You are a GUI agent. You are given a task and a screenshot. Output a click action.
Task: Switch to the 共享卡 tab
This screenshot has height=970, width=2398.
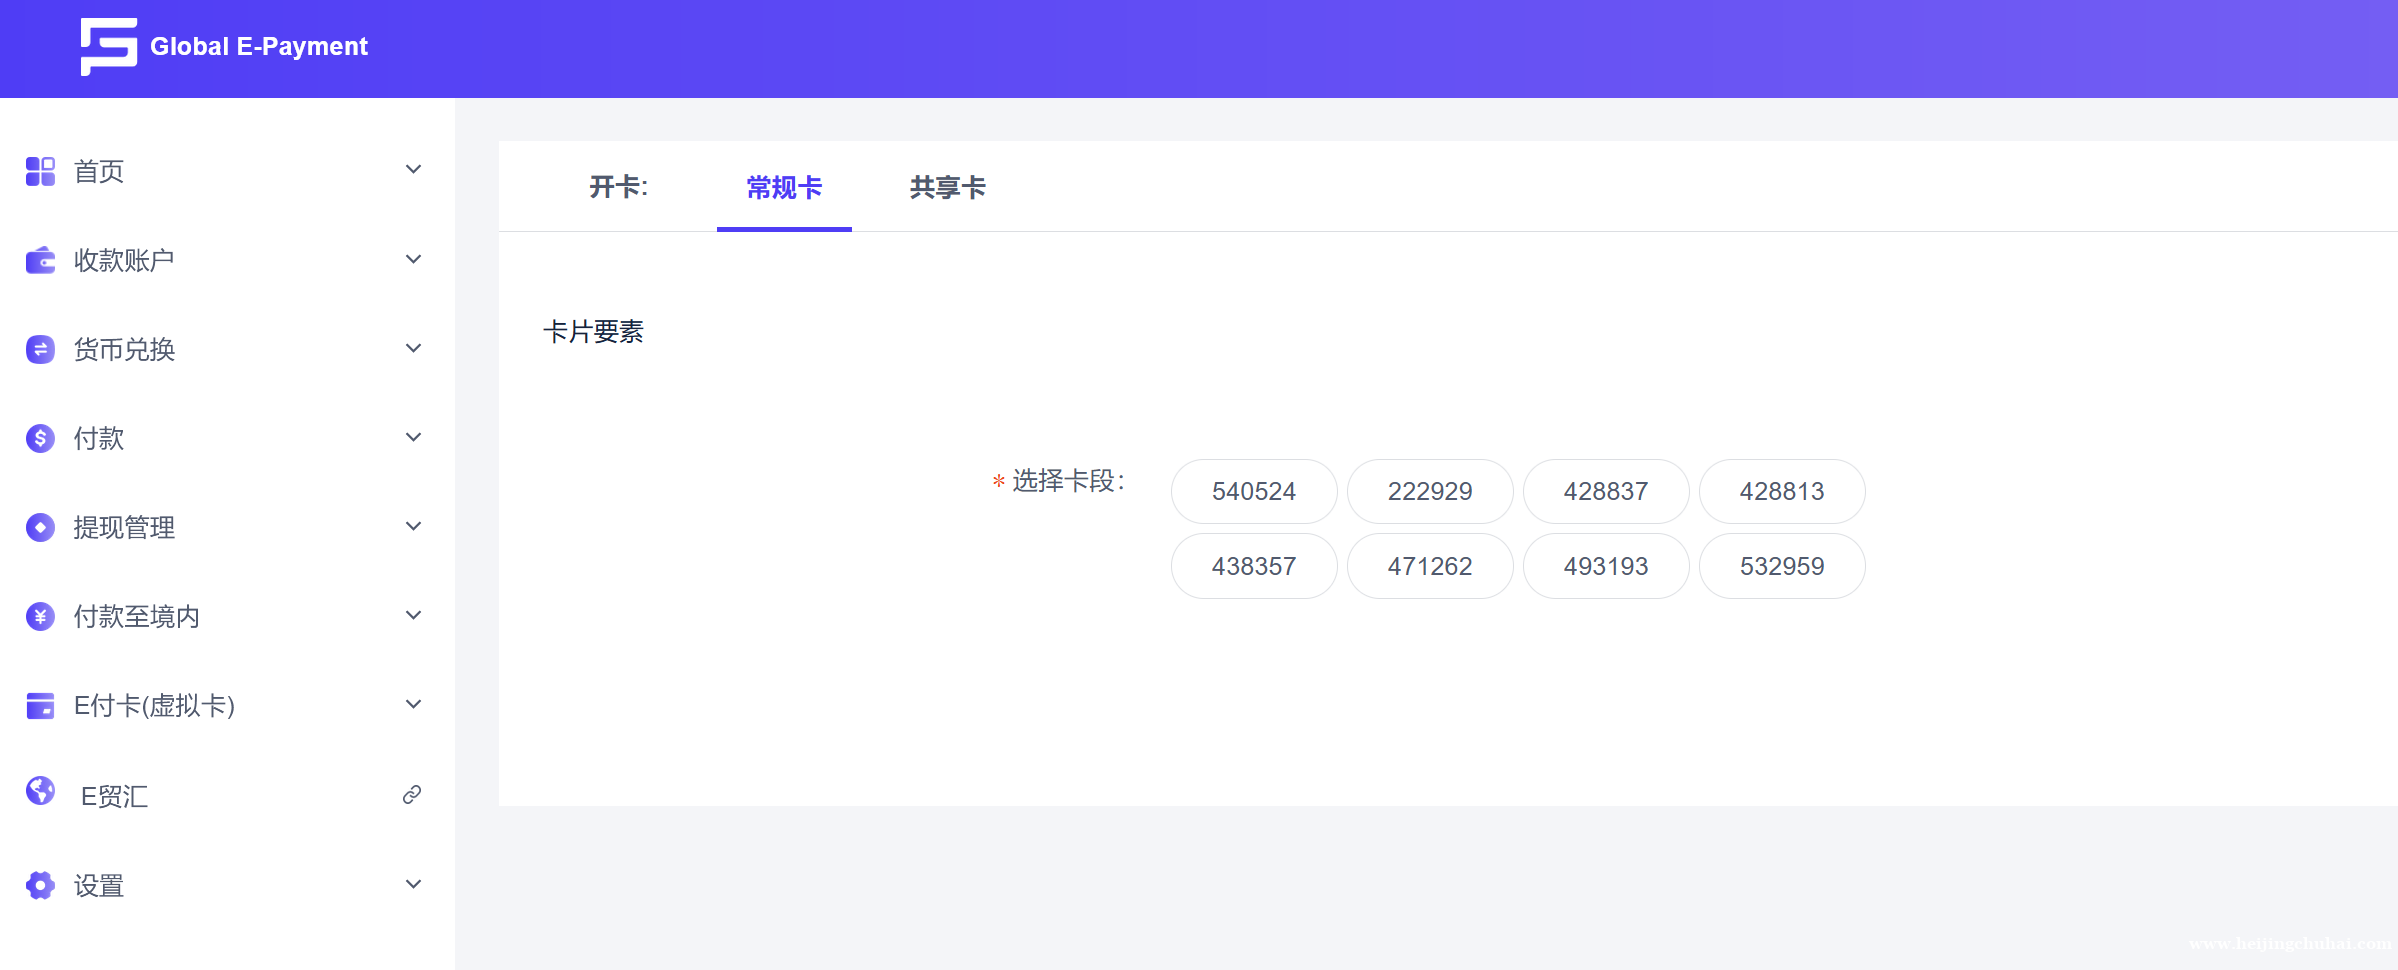click(947, 187)
